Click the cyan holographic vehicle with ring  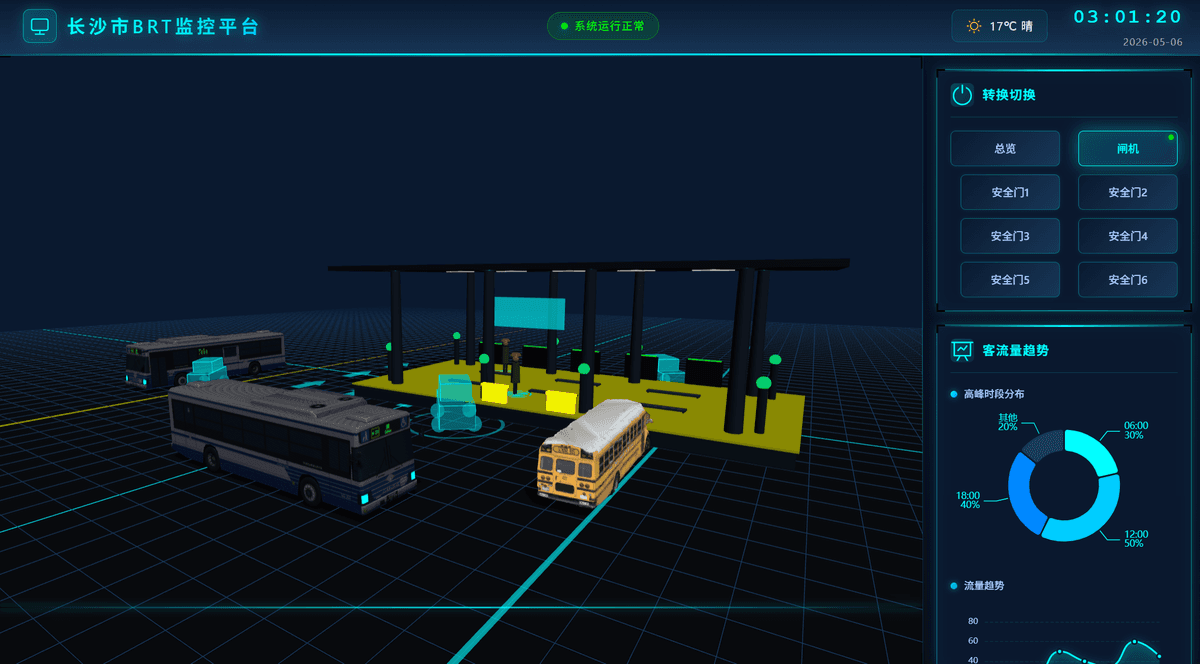coord(457,404)
